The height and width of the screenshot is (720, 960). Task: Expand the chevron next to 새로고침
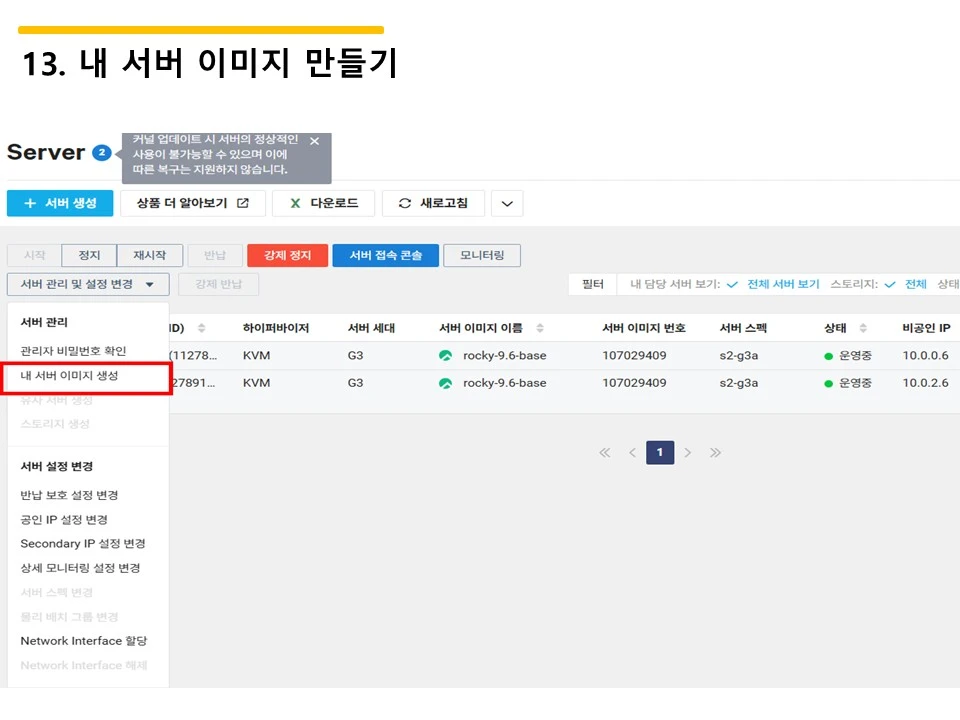point(506,203)
